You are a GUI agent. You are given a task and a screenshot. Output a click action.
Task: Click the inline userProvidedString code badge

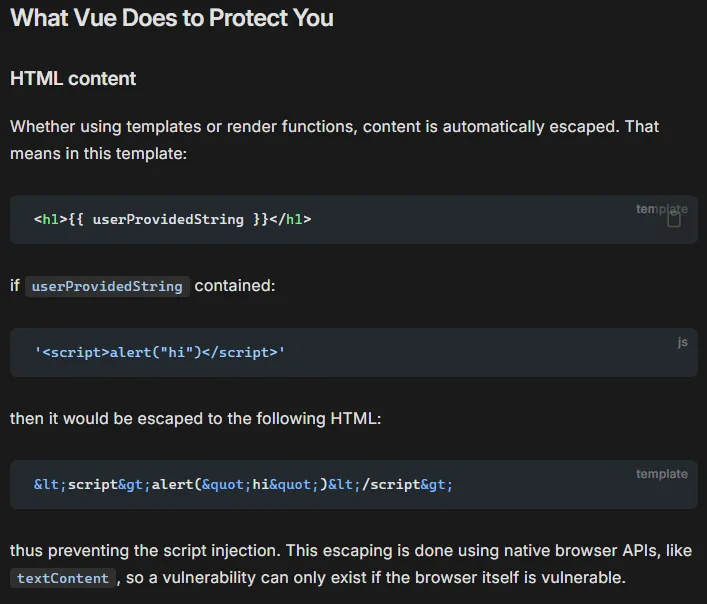107,286
